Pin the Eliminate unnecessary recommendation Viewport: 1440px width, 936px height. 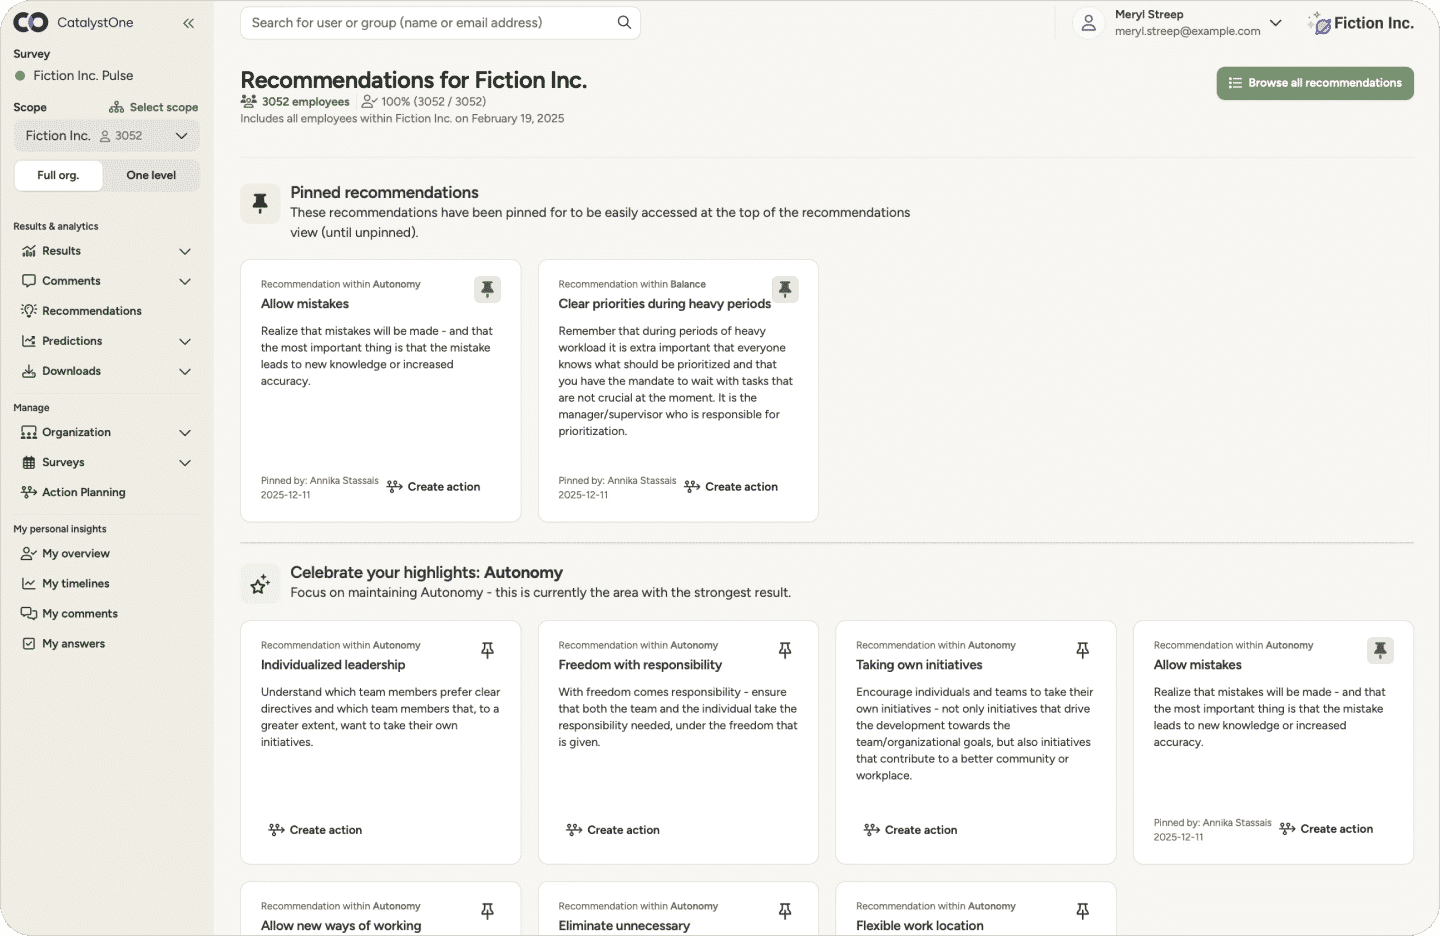tap(785, 911)
